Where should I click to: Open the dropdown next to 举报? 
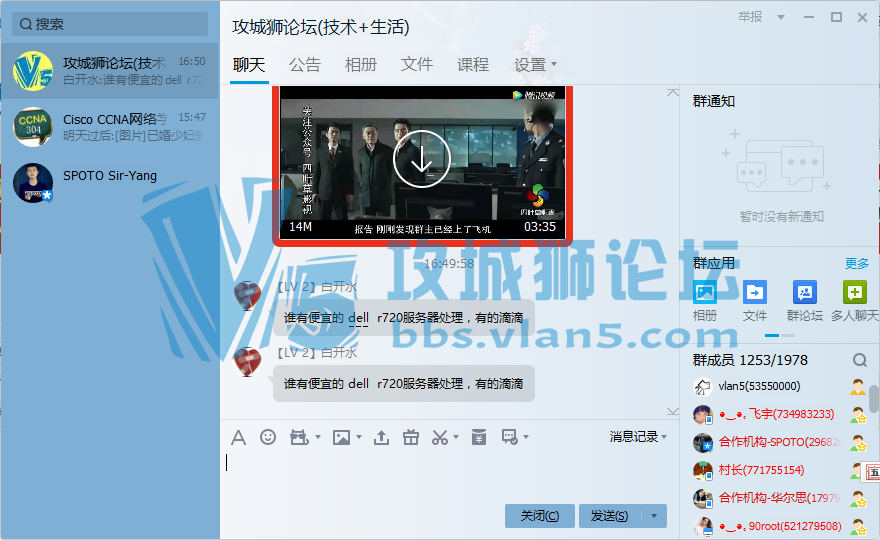pos(781,17)
